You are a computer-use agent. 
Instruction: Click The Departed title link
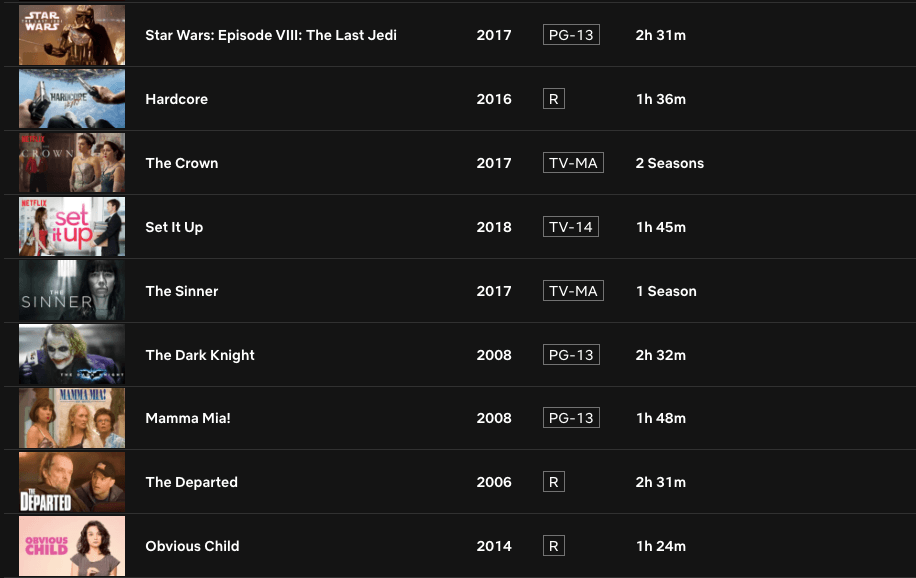tap(192, 482)
